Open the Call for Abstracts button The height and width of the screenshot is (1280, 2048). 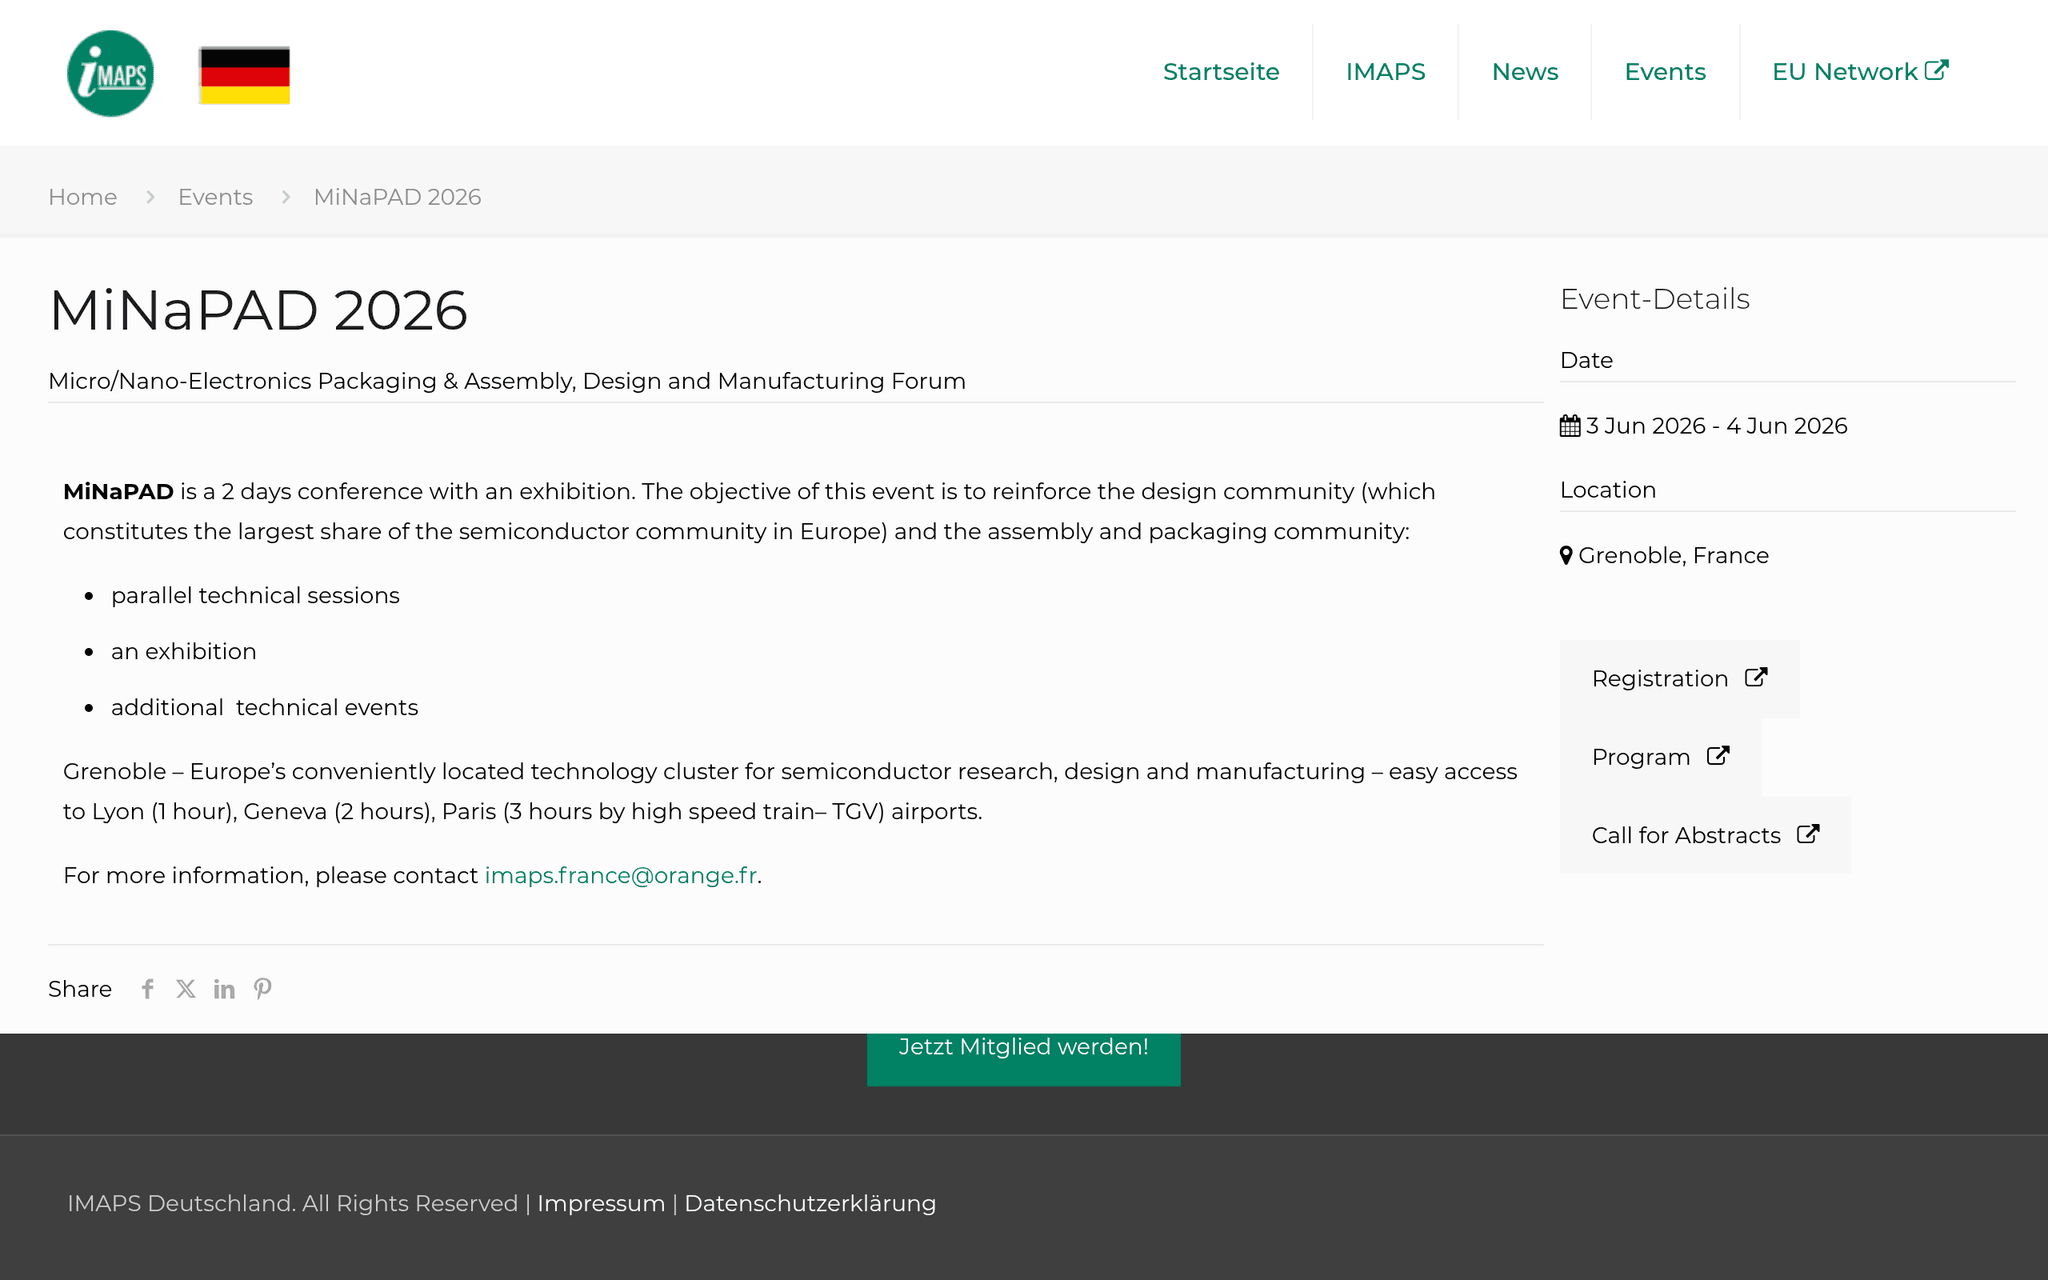1705,835
